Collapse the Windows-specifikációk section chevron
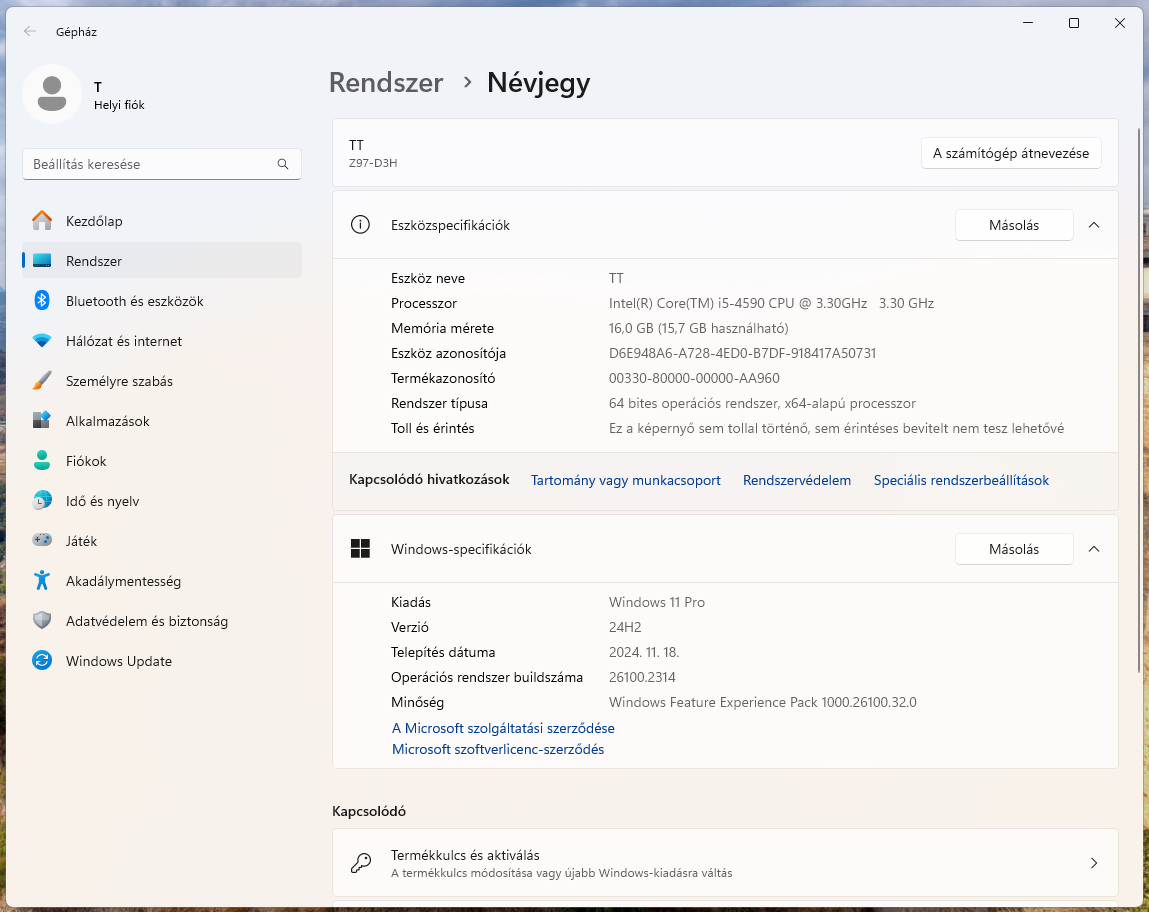The height and width of the screenshot is (912, 1149). (x=1094, y=549)
